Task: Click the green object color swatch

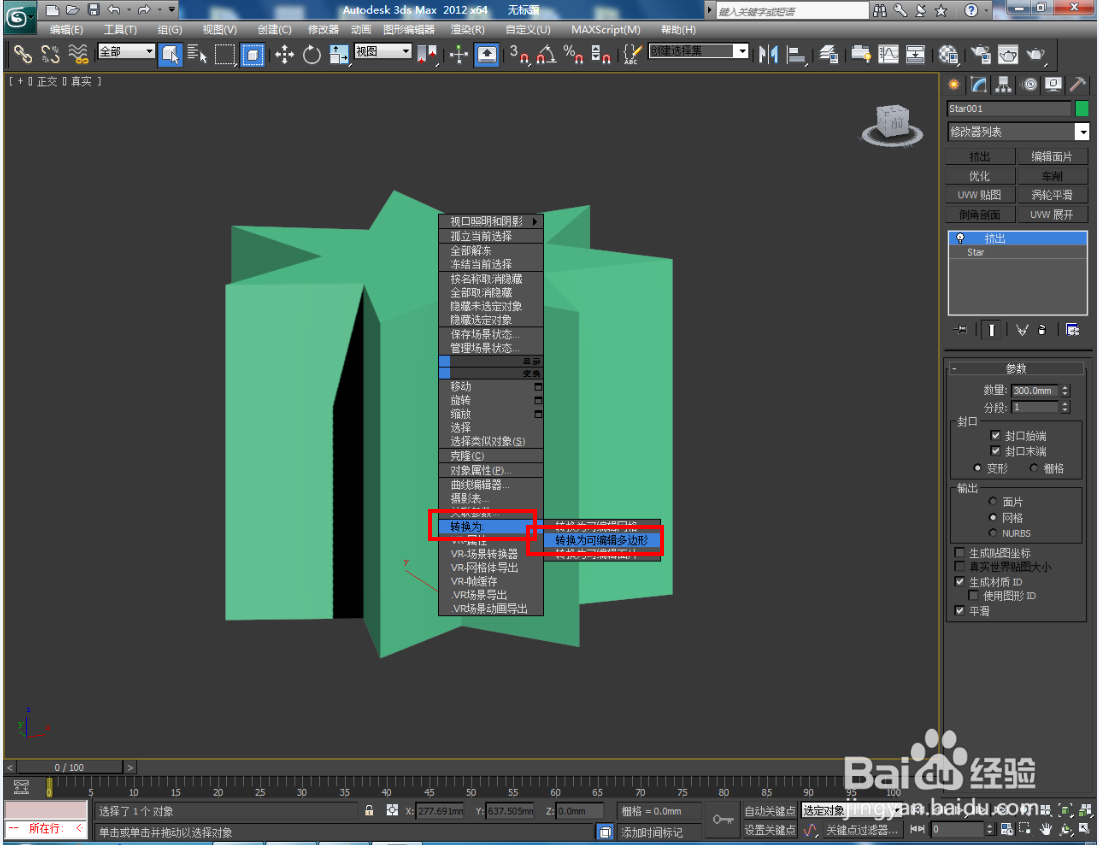Action: coord(1082,109)
